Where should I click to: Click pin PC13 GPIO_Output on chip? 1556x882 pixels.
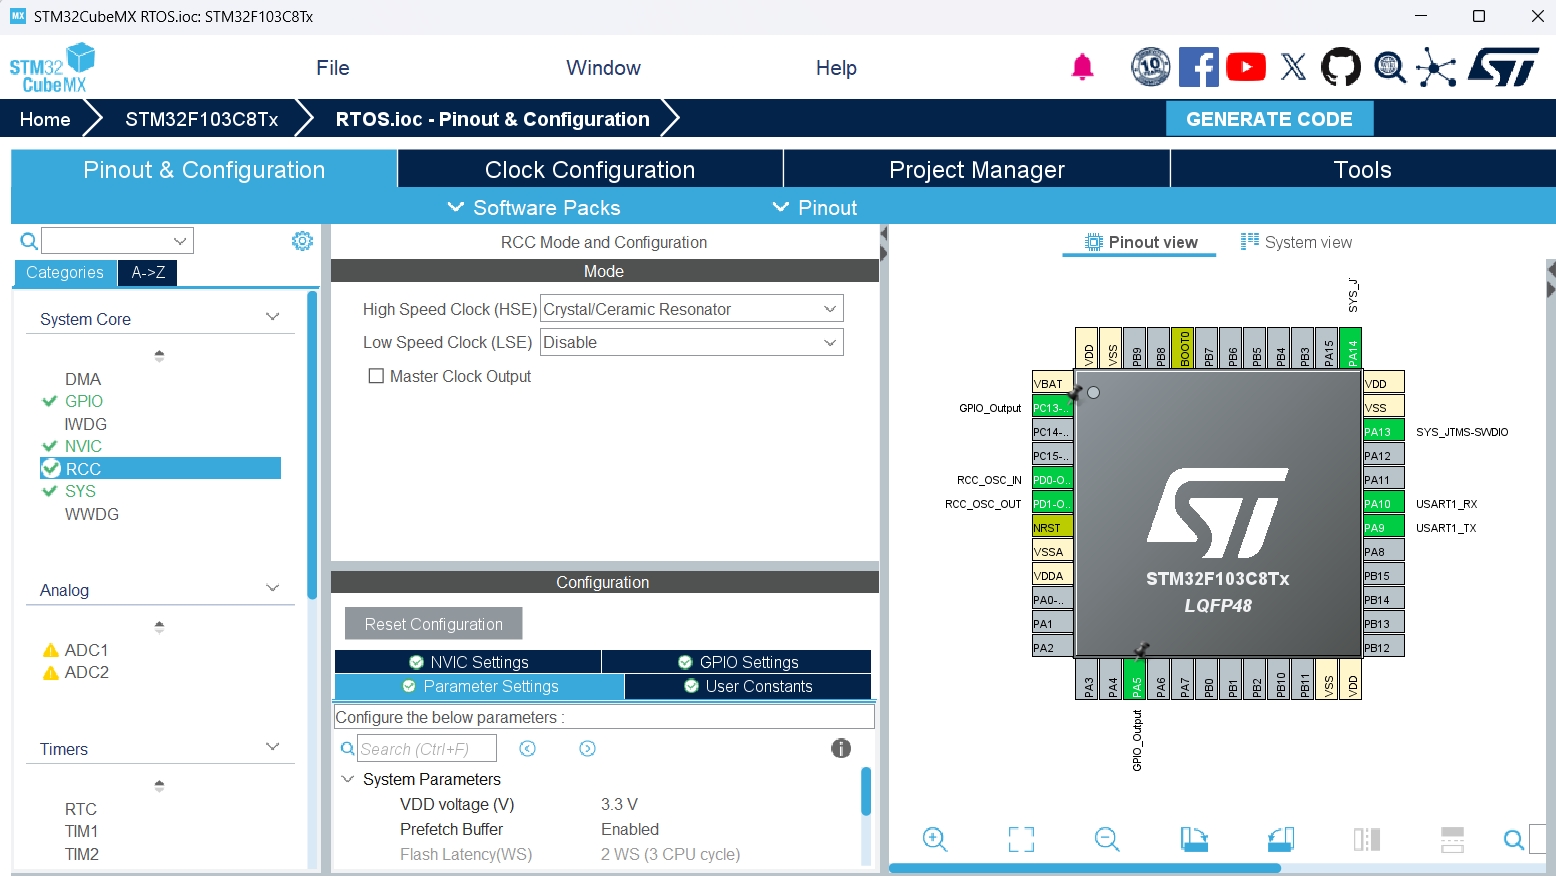pyautogui.click(x=1053, y=407)
